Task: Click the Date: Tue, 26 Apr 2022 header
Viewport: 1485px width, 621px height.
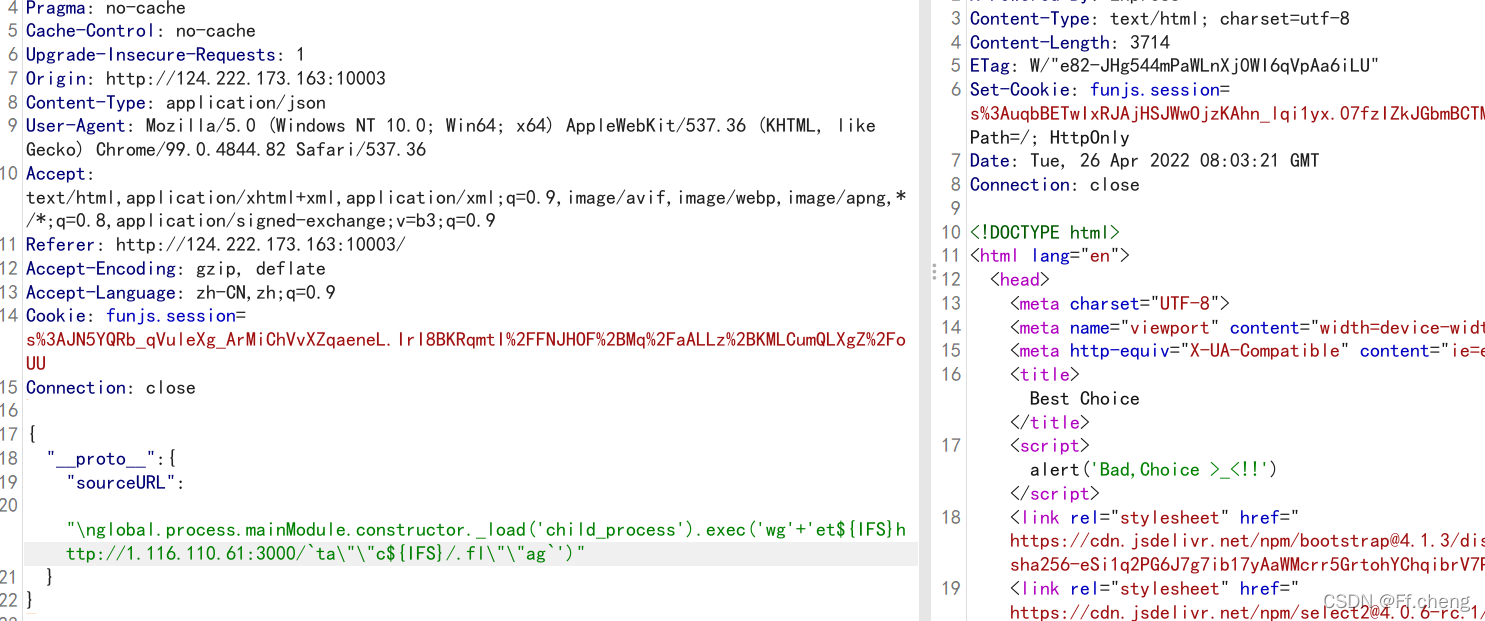Action: pyautogui.click(x=1145, y=161)
